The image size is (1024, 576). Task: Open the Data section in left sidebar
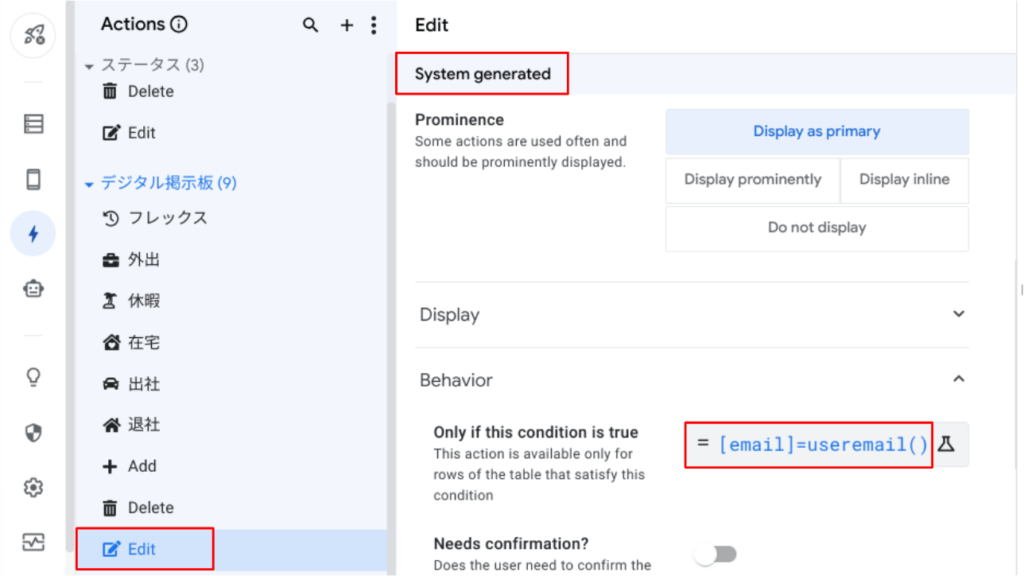coord(33,124)
